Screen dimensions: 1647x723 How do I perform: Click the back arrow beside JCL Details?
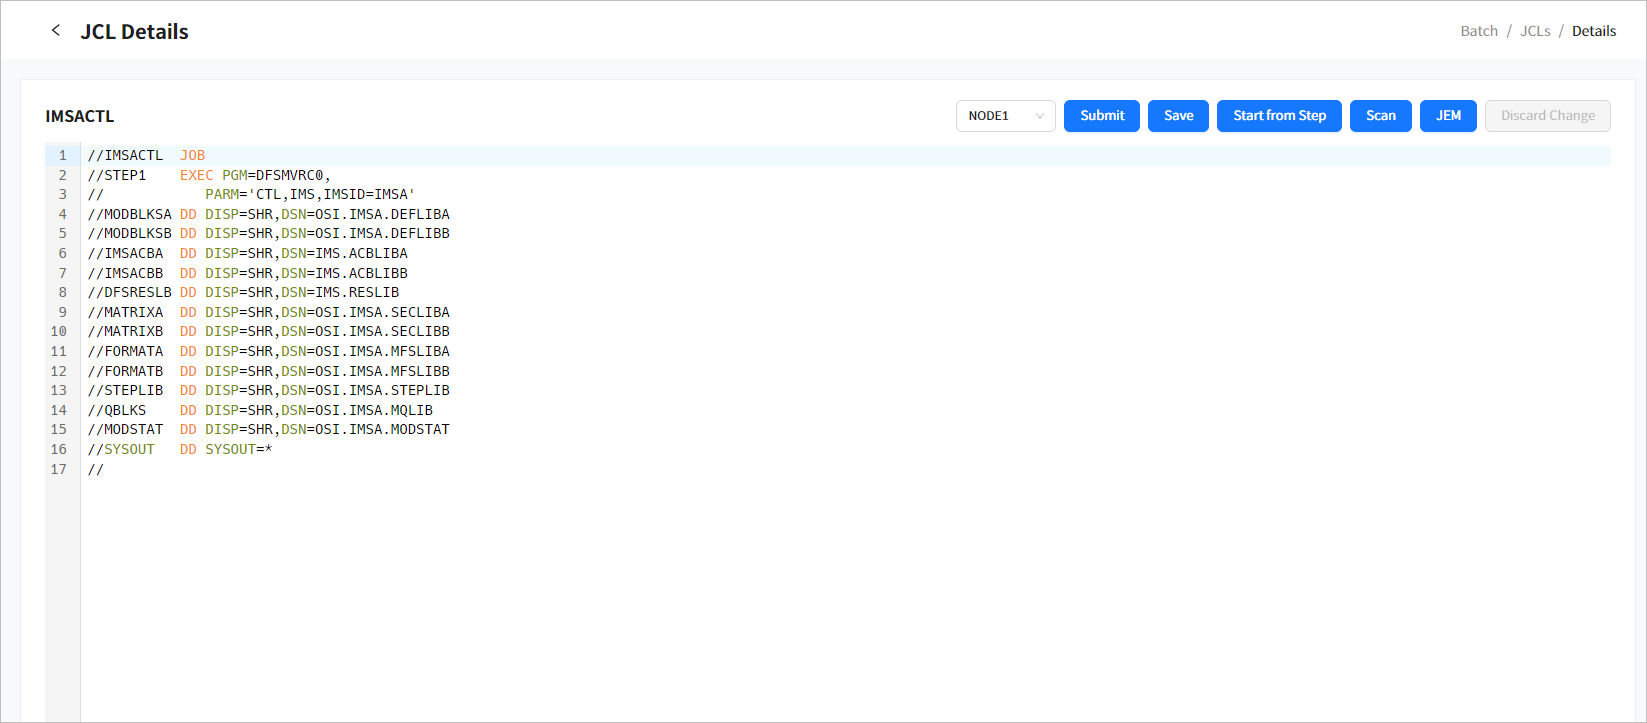56,31
